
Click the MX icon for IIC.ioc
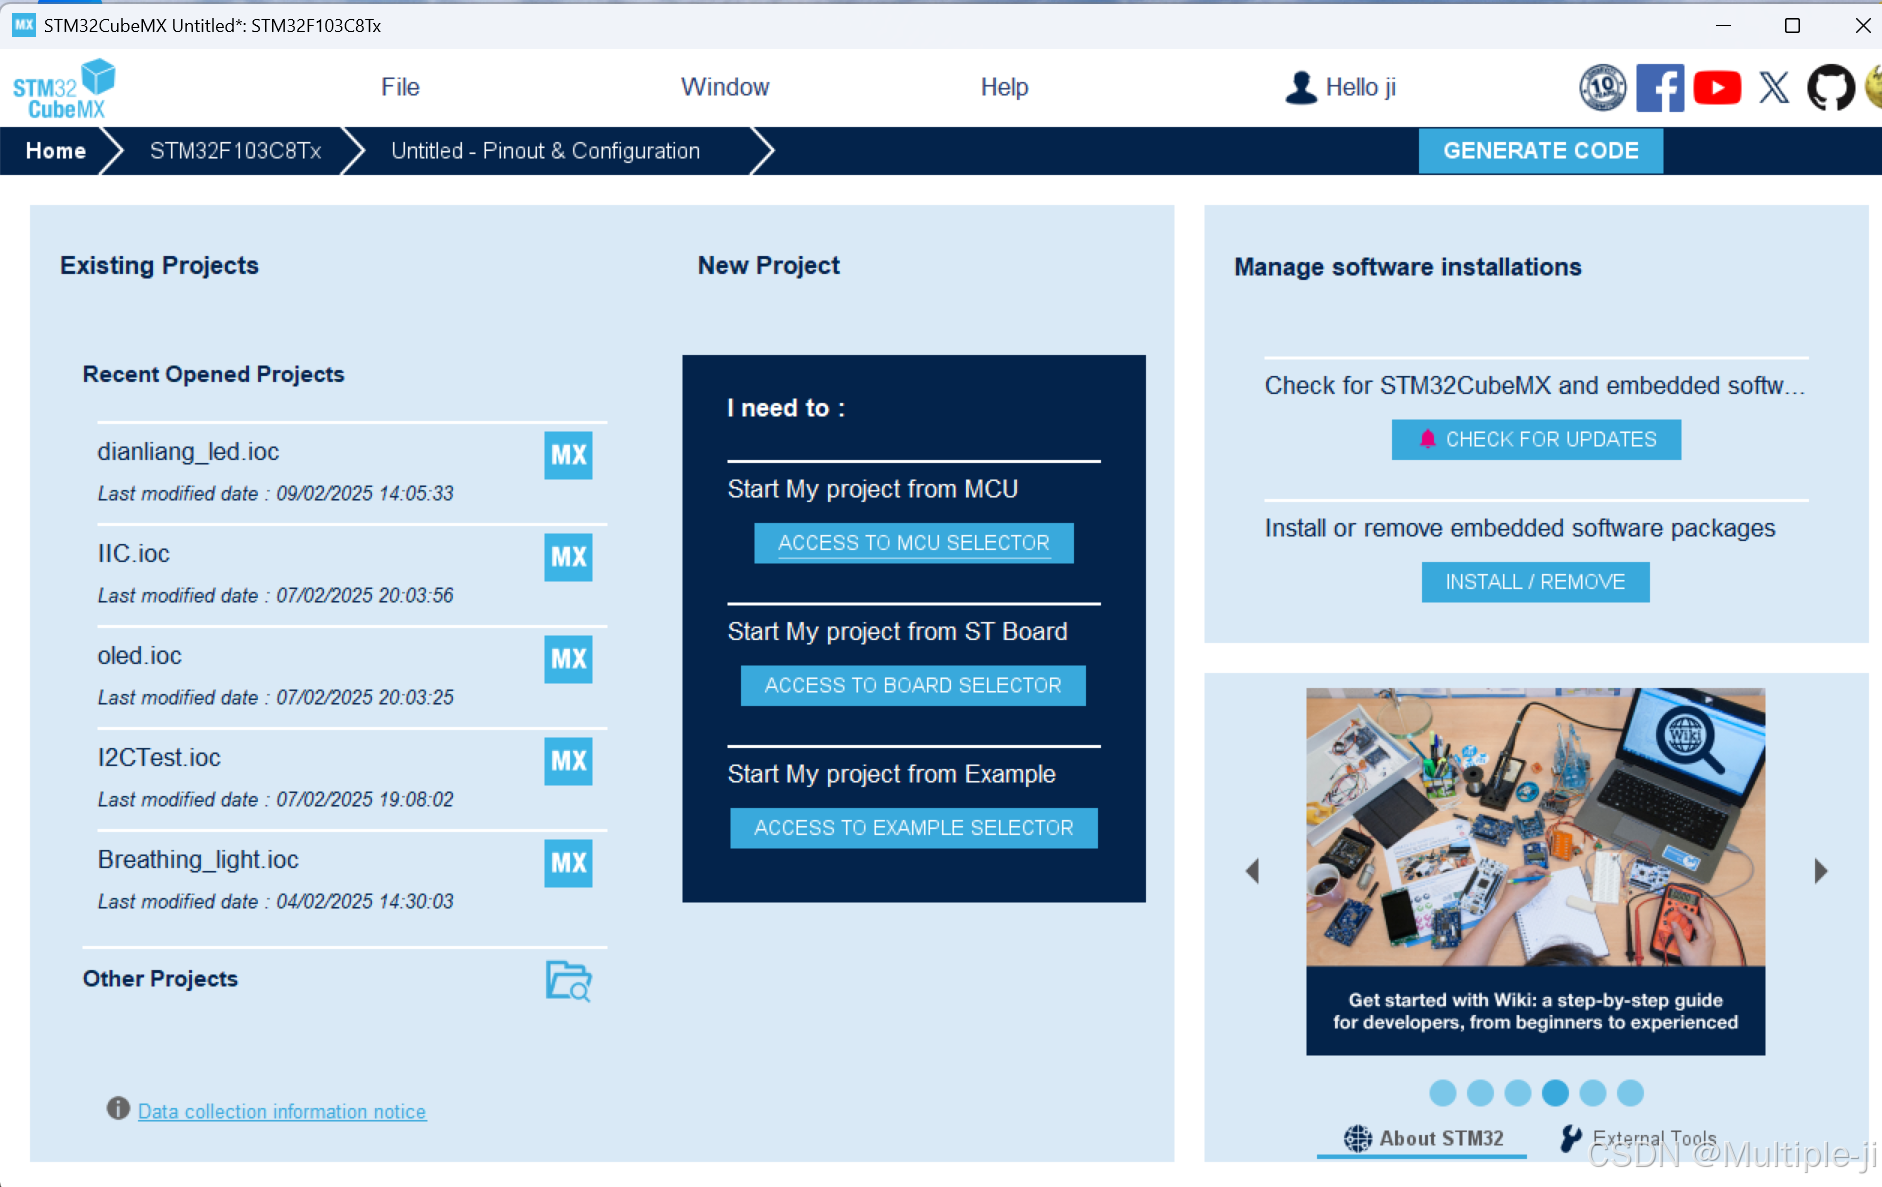tap(568, 557)
